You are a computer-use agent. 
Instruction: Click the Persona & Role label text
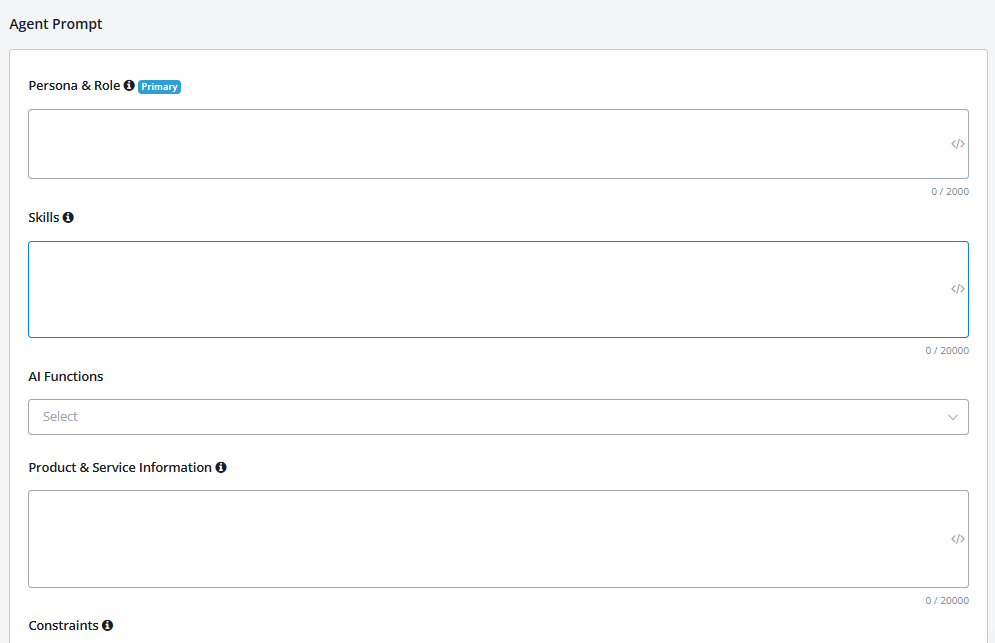coord(74,86)
